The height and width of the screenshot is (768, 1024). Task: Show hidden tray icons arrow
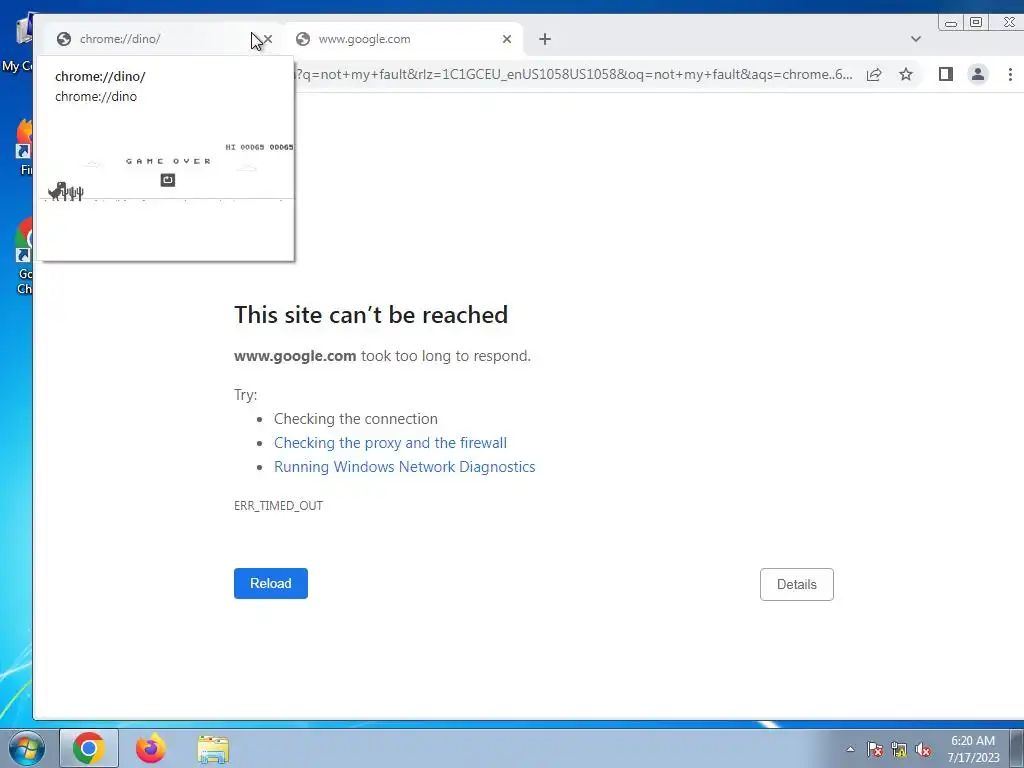[850, 749]
